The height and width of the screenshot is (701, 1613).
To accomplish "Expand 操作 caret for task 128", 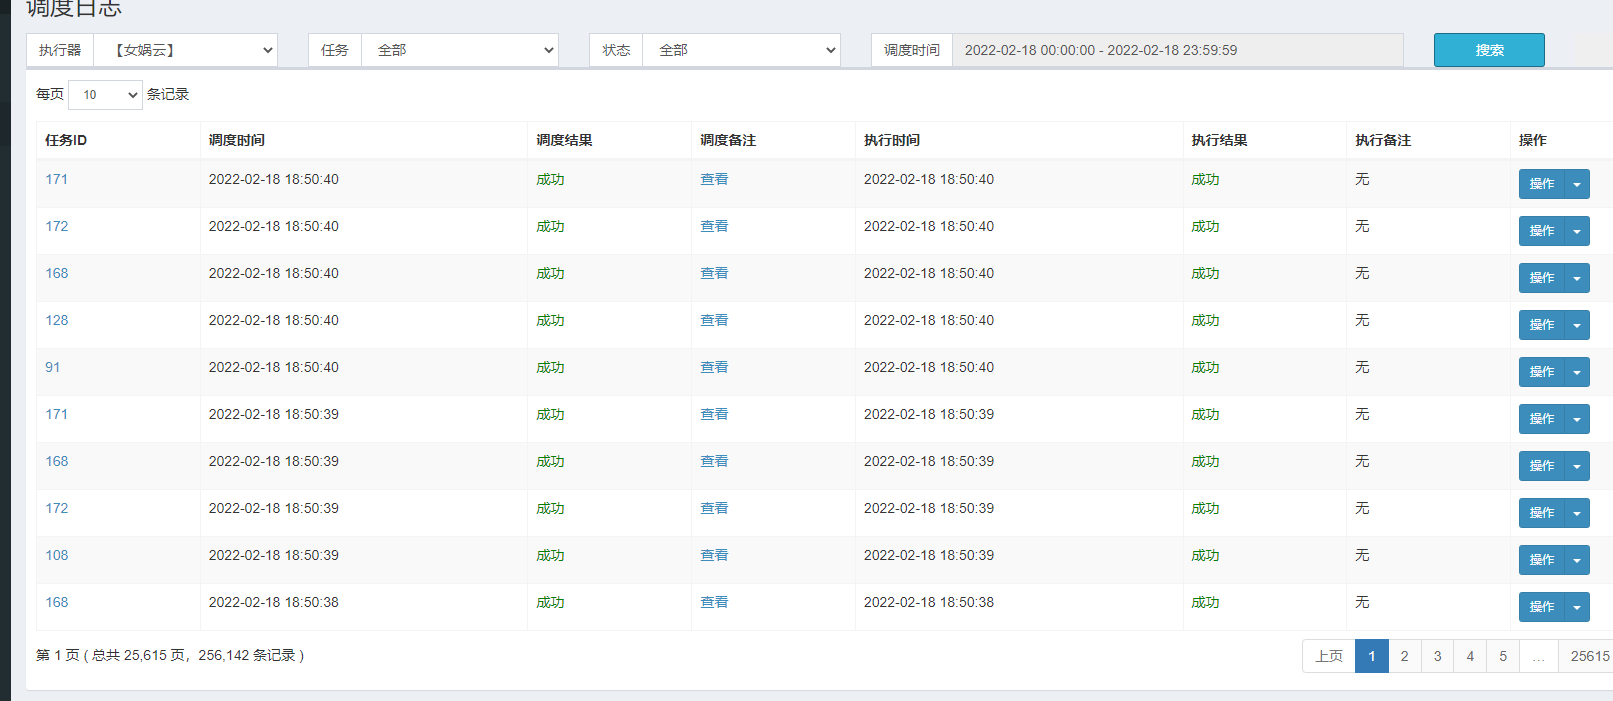I will (1577, 325).
